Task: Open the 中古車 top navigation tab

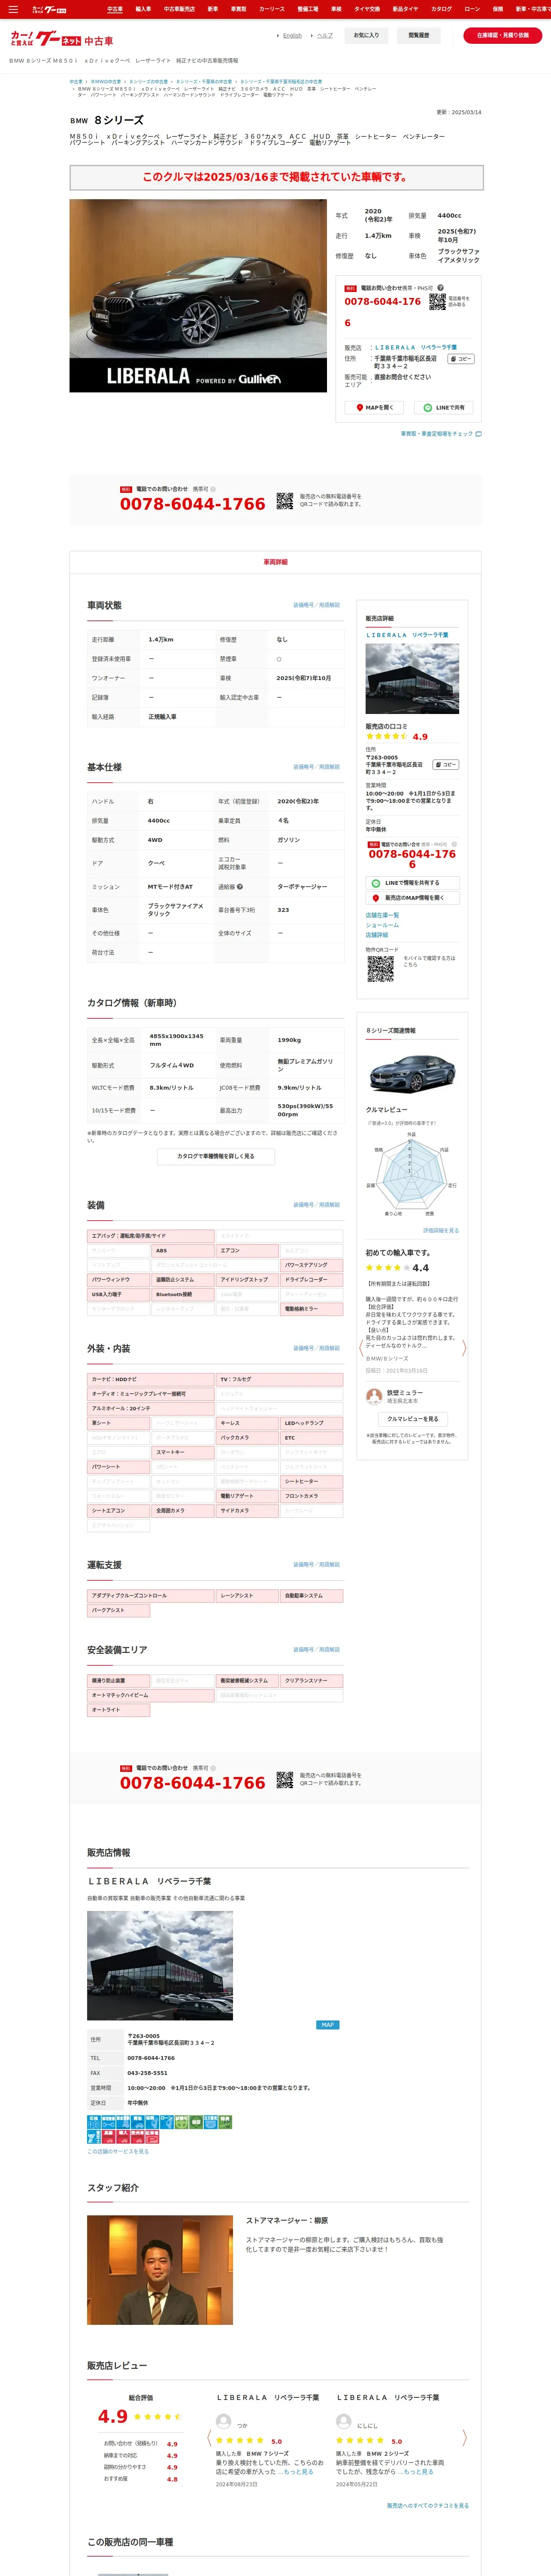Action: pyautogui.click(x=115, y=9)
